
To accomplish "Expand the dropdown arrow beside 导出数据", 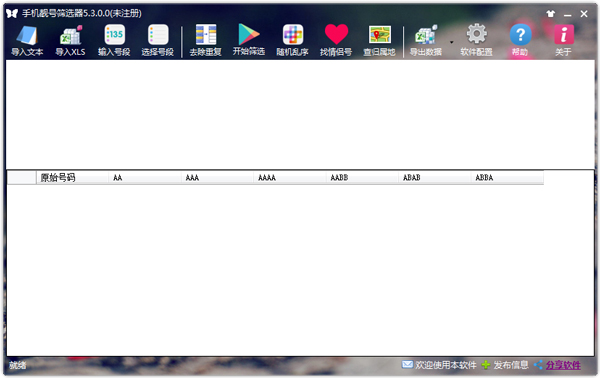I will (x=452, y=42).
